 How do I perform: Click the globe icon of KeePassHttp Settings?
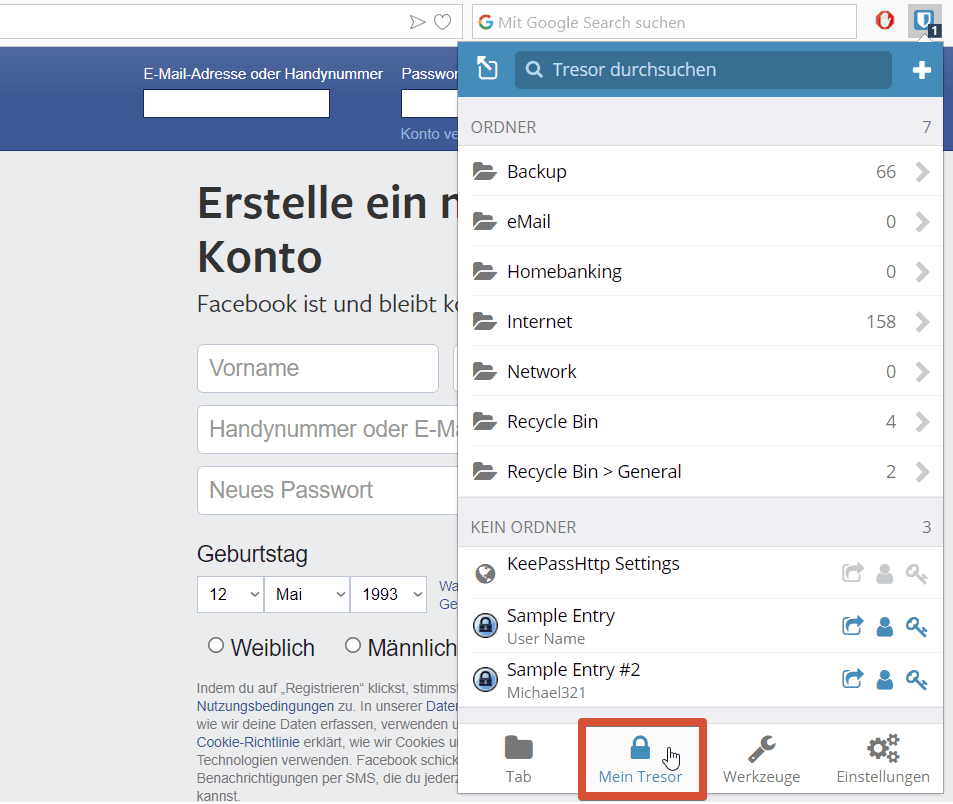coord(485,573)
